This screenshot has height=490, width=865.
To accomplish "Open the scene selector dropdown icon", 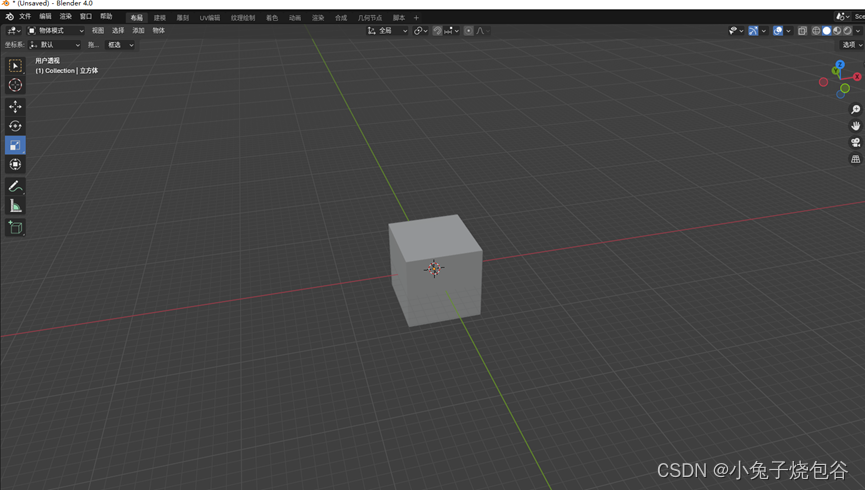I will (x=842, y=17).
